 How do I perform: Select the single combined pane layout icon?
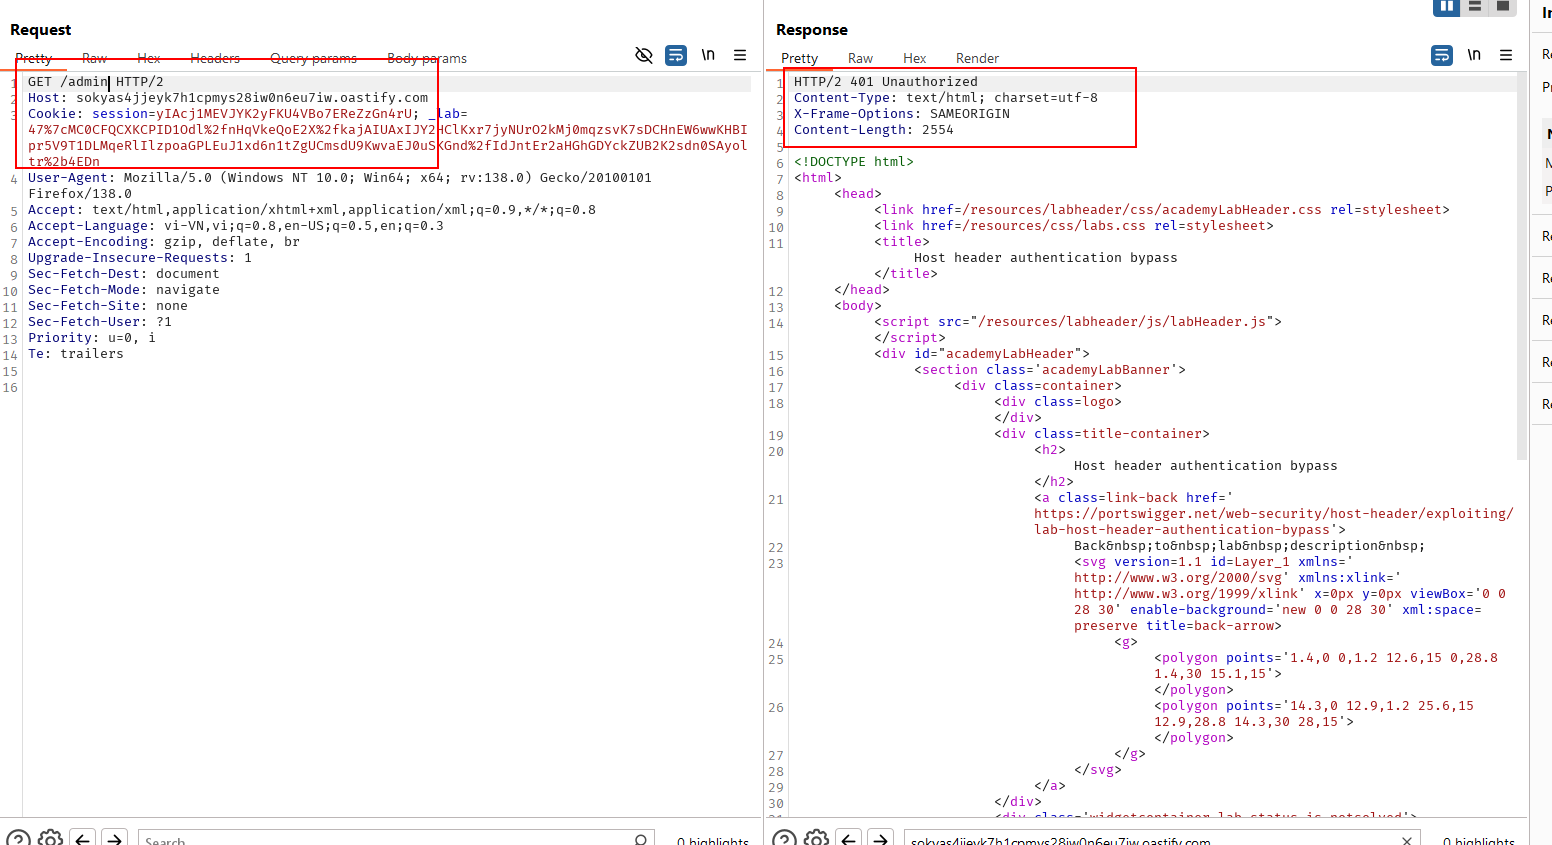point(1503,7)
